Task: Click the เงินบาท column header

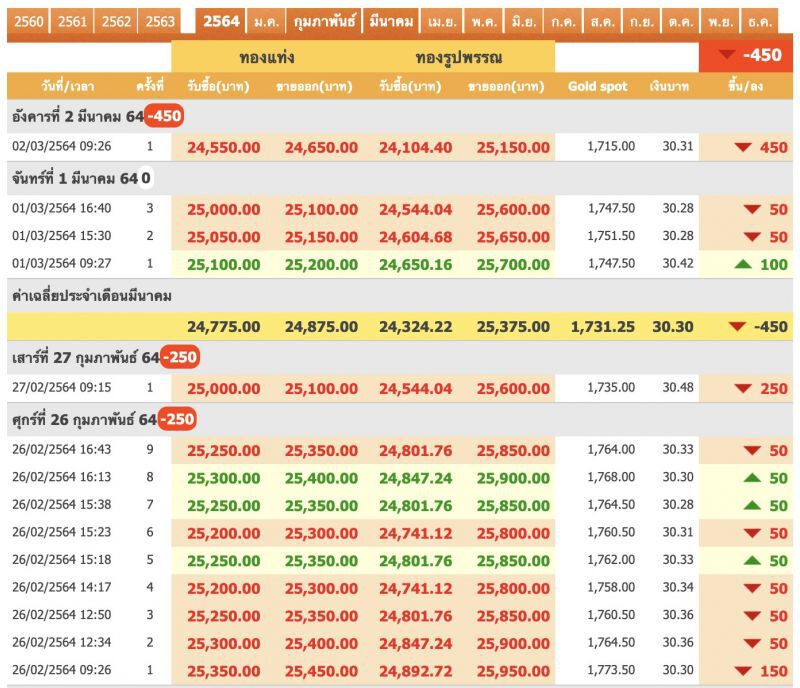Action: (x=669, y=86)
